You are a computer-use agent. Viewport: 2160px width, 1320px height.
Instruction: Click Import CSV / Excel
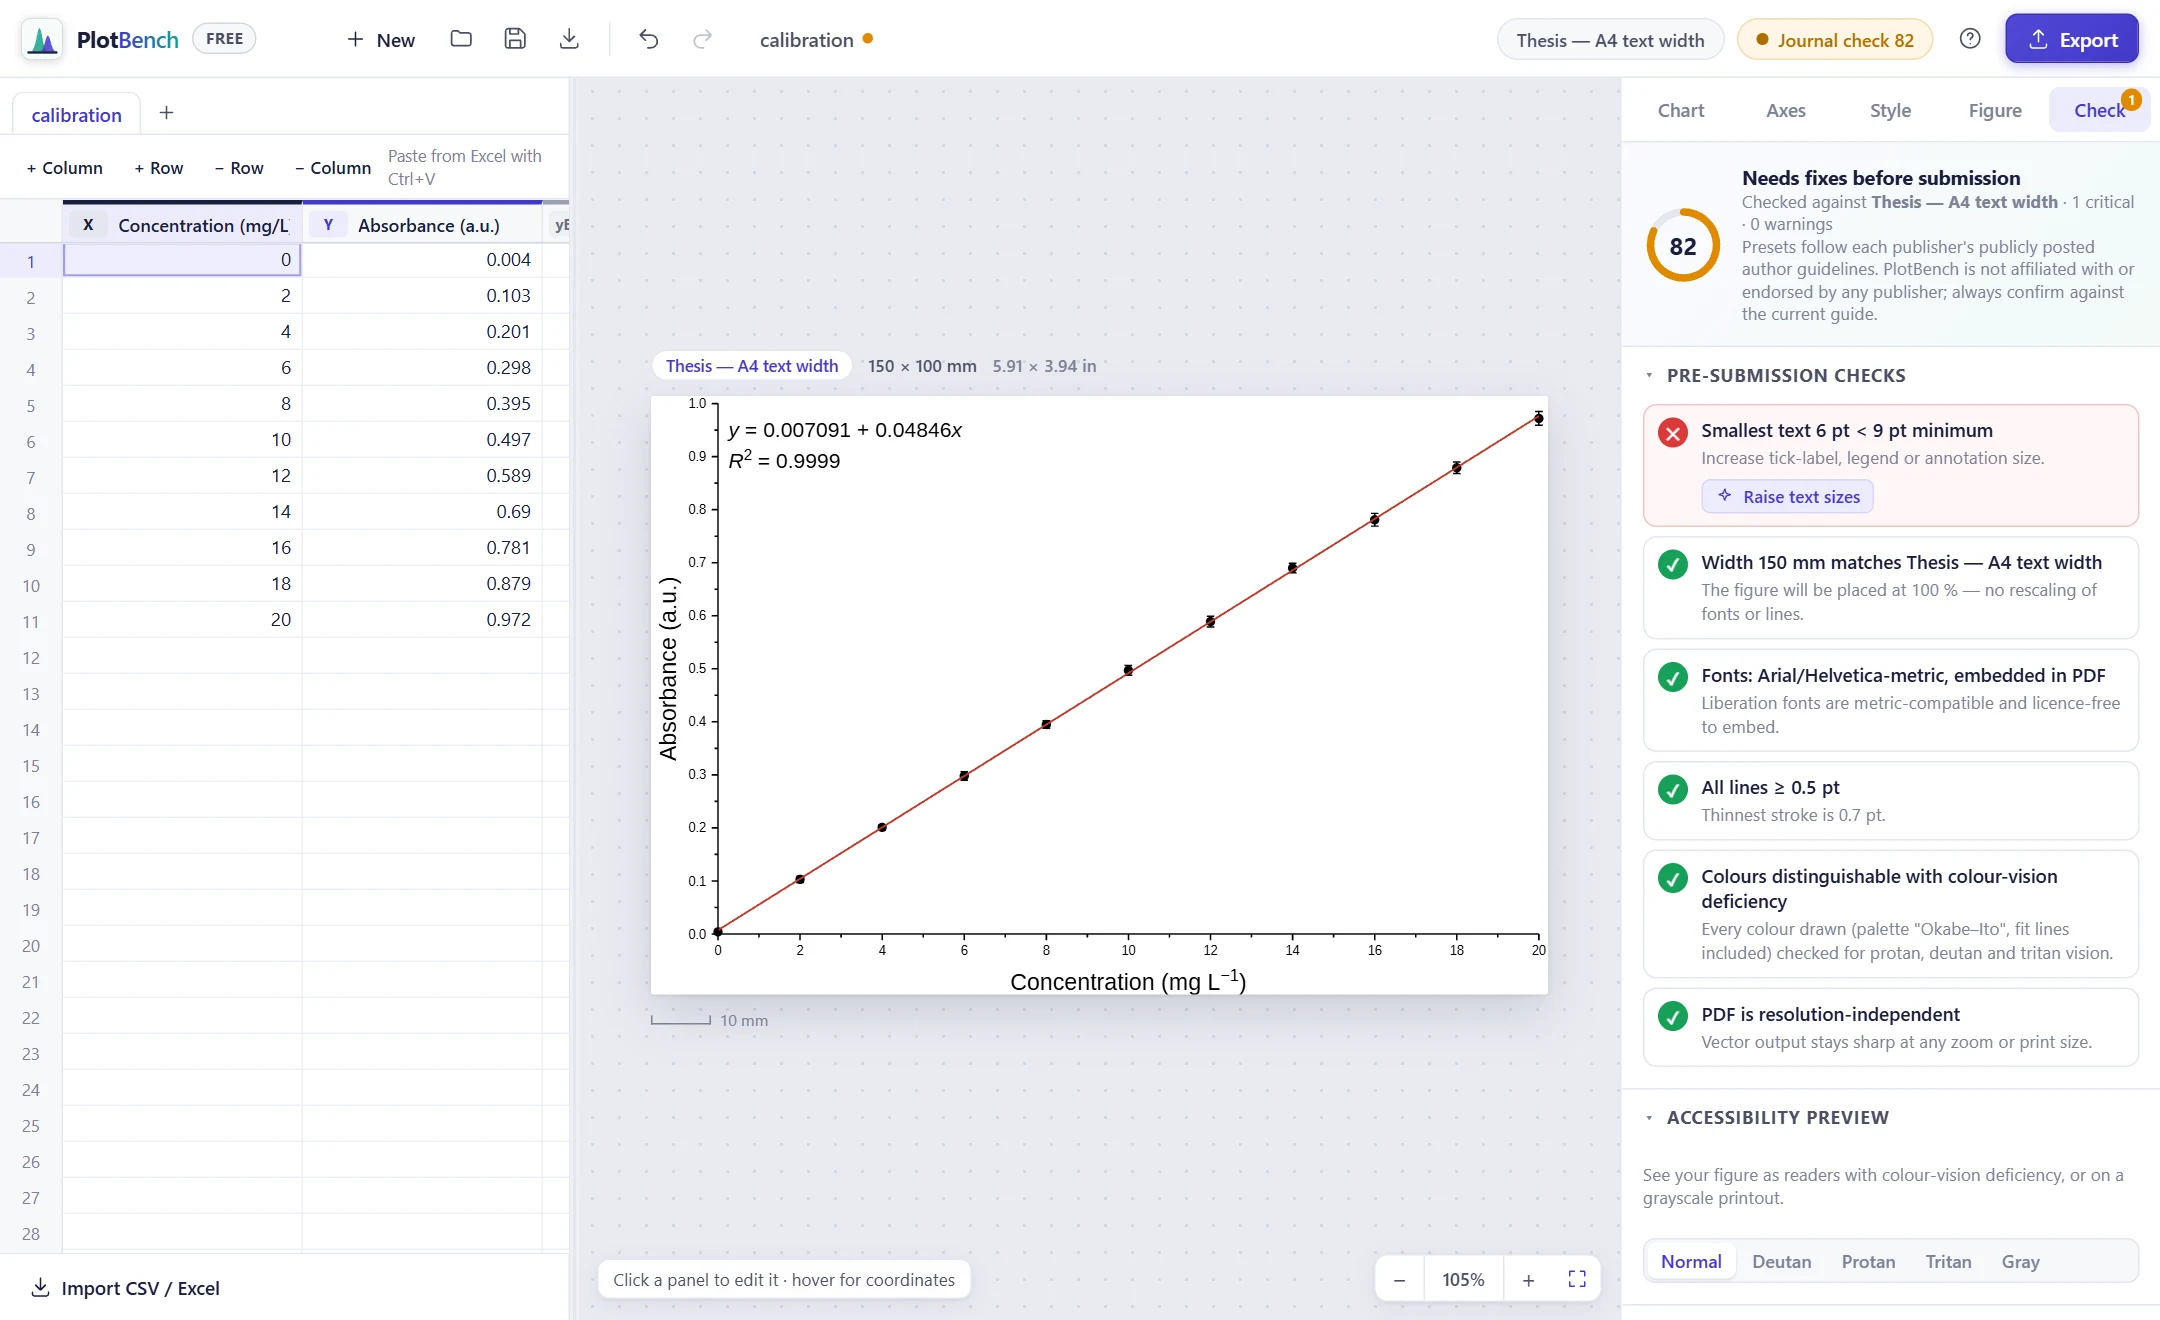point(125,1288)
